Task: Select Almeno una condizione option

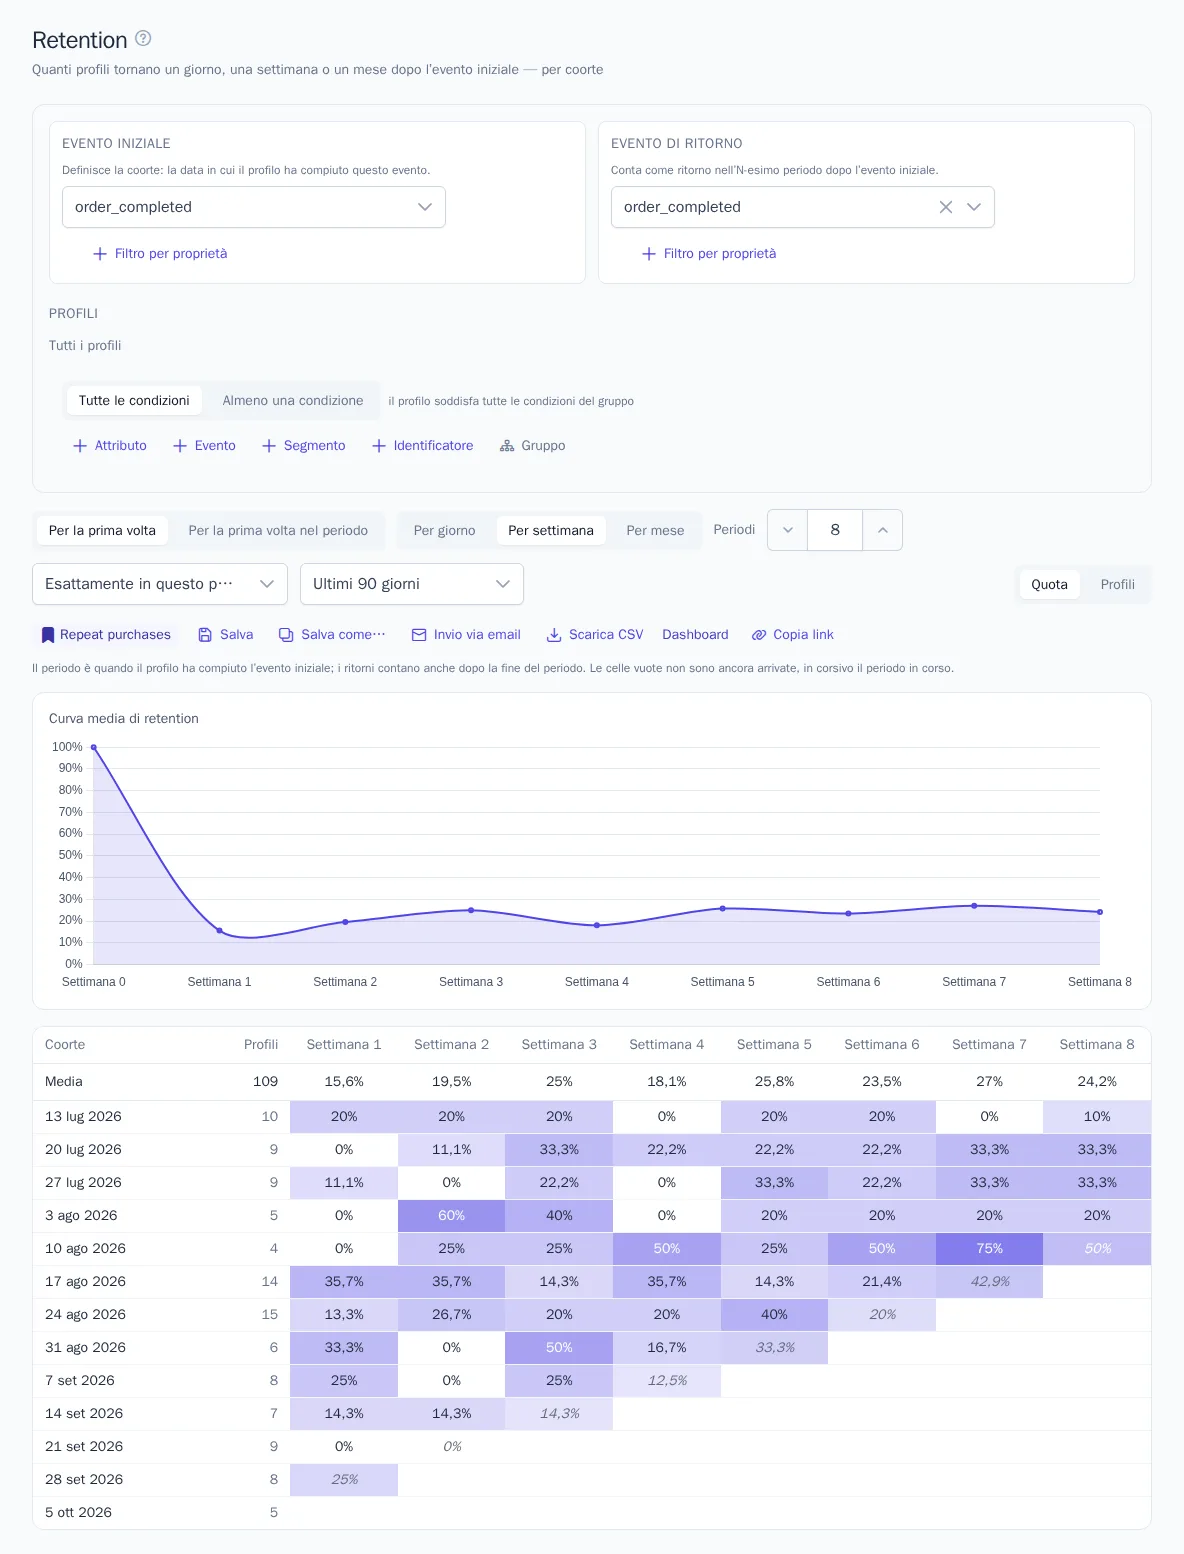Action: [293, 401]
